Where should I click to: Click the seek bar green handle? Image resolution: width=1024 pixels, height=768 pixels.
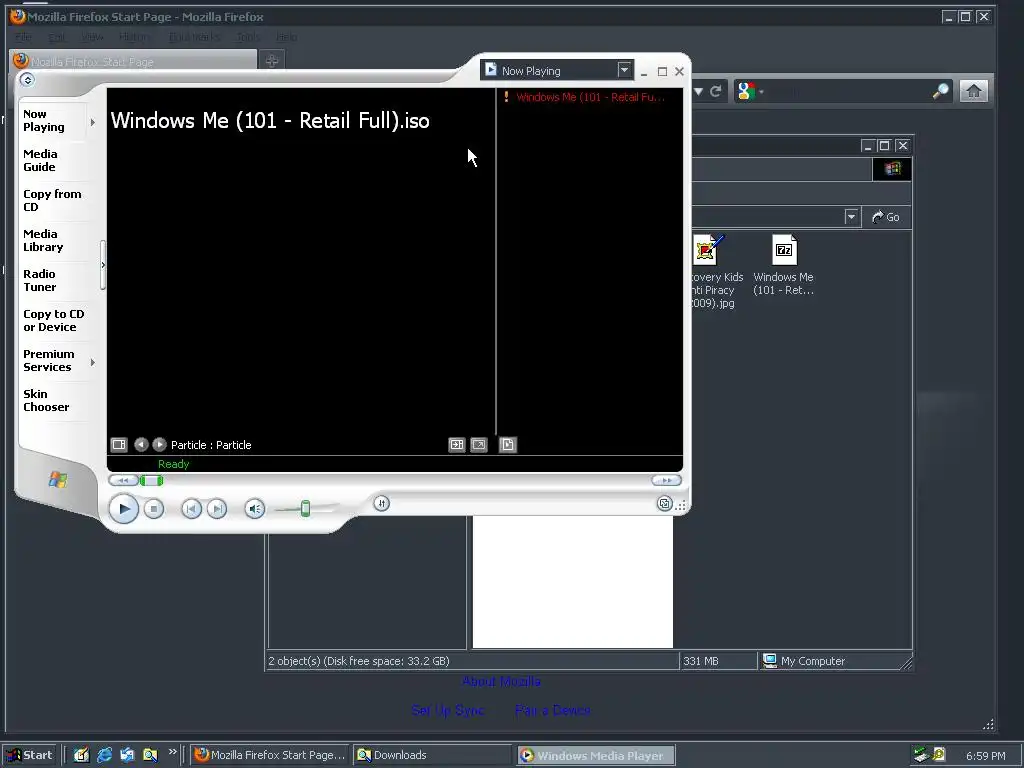[152, 481]
